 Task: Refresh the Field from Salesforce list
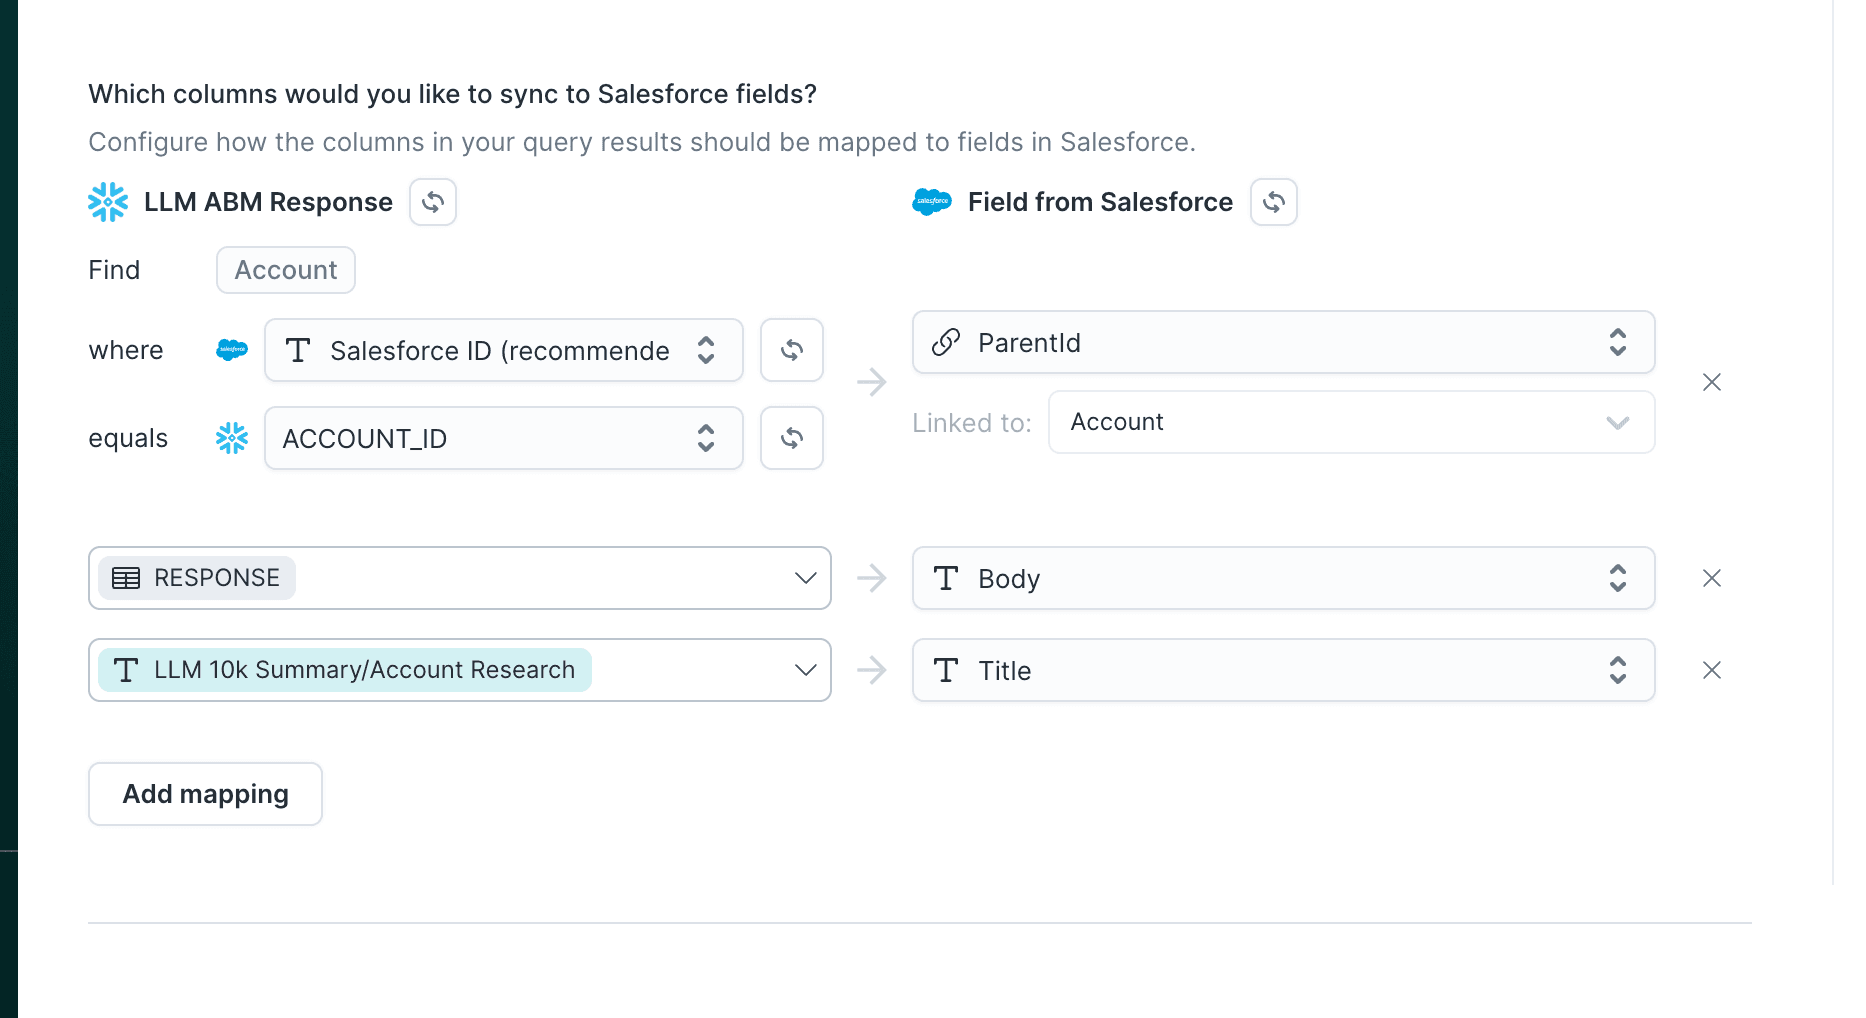1273,201
